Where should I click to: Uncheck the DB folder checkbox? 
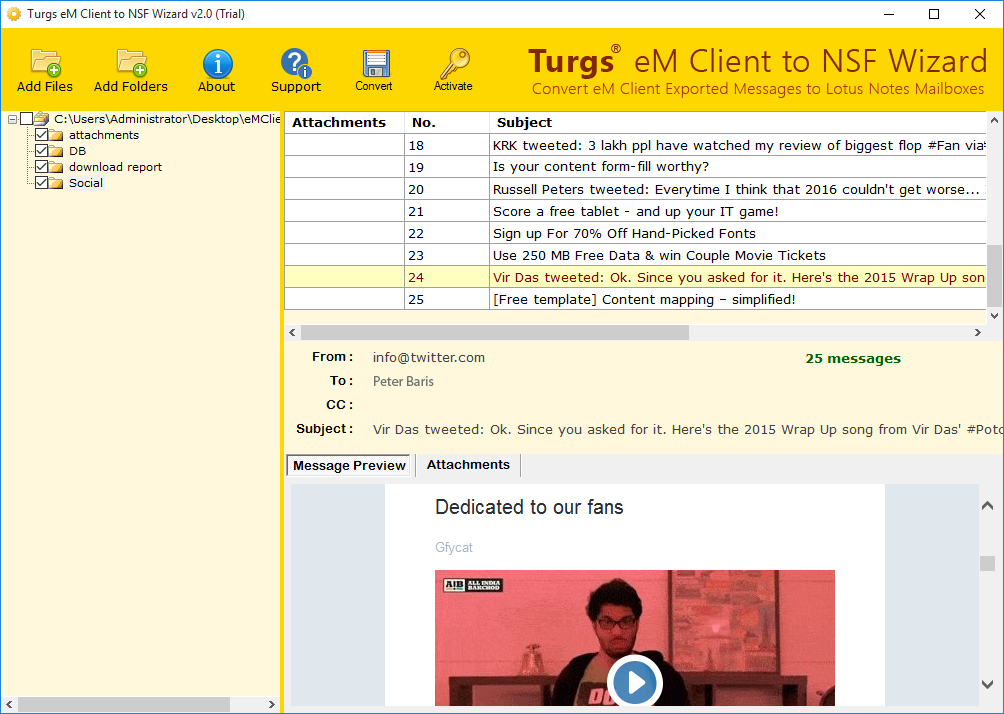[42, 150]
